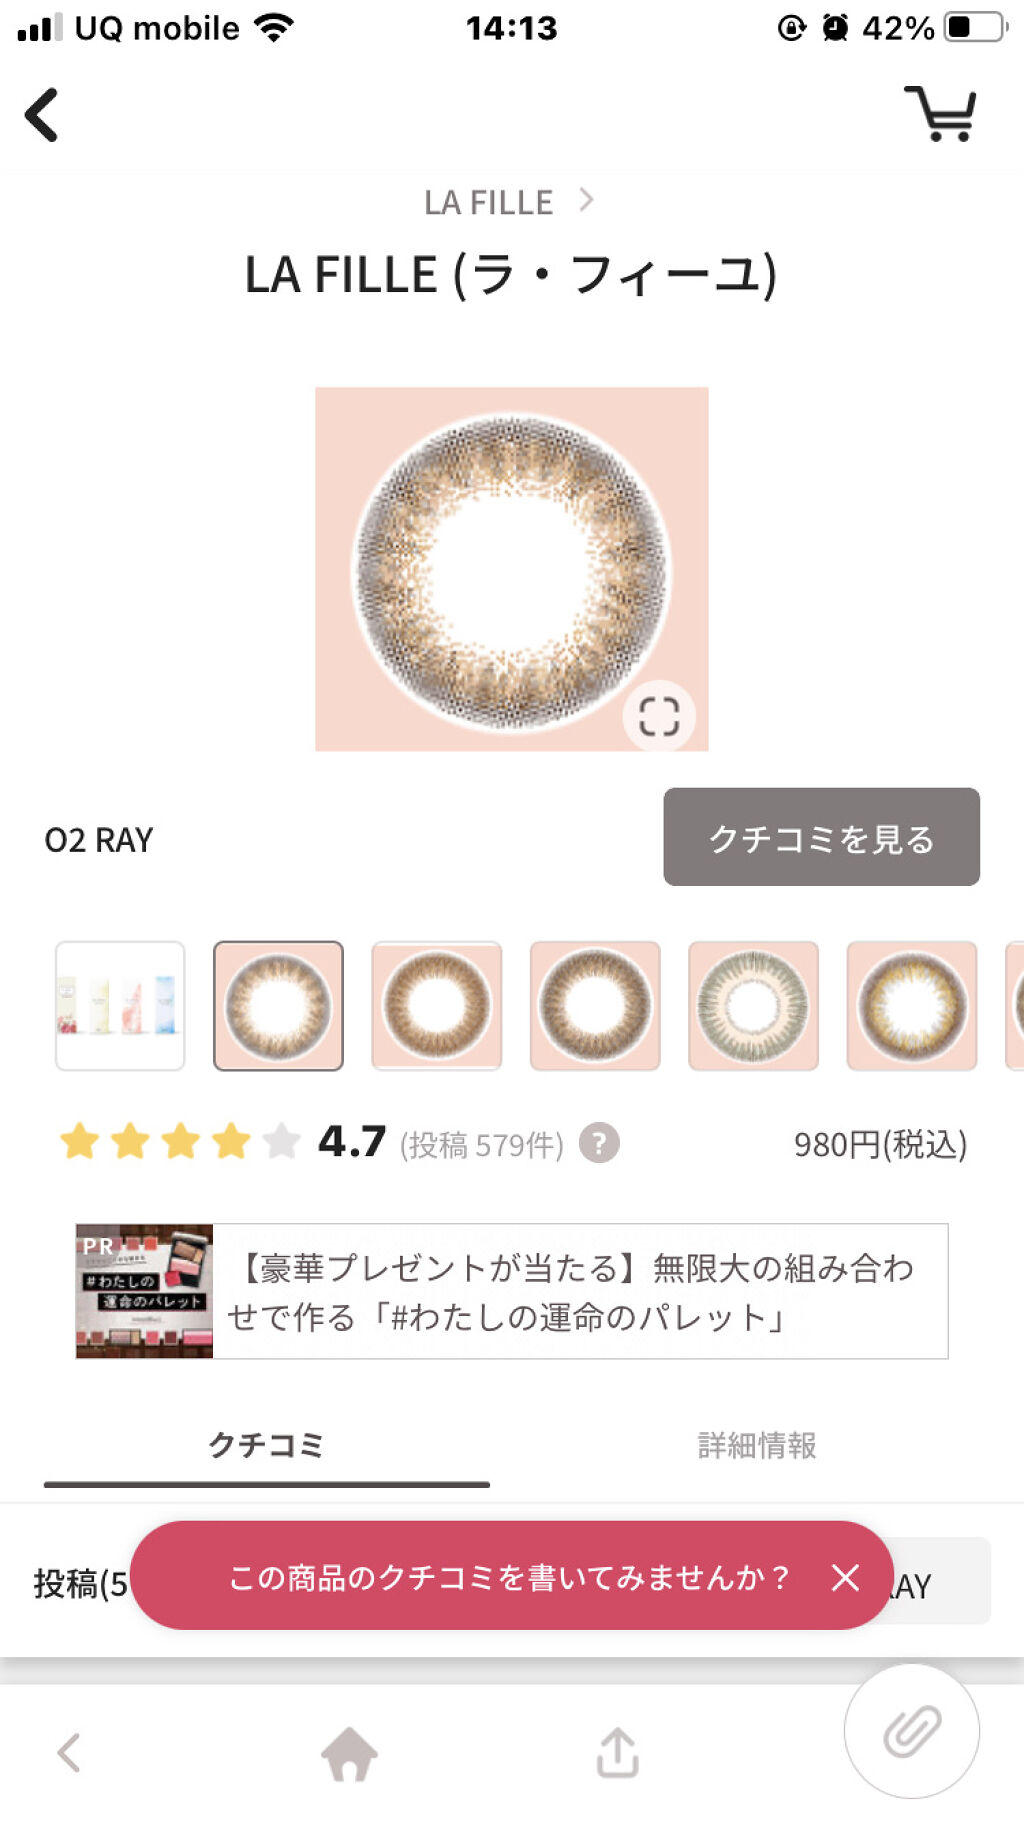Expand product image to fullscreen
Image resolution: width=1024 pixels, height=1821 pixels.
tap(658, 716)
